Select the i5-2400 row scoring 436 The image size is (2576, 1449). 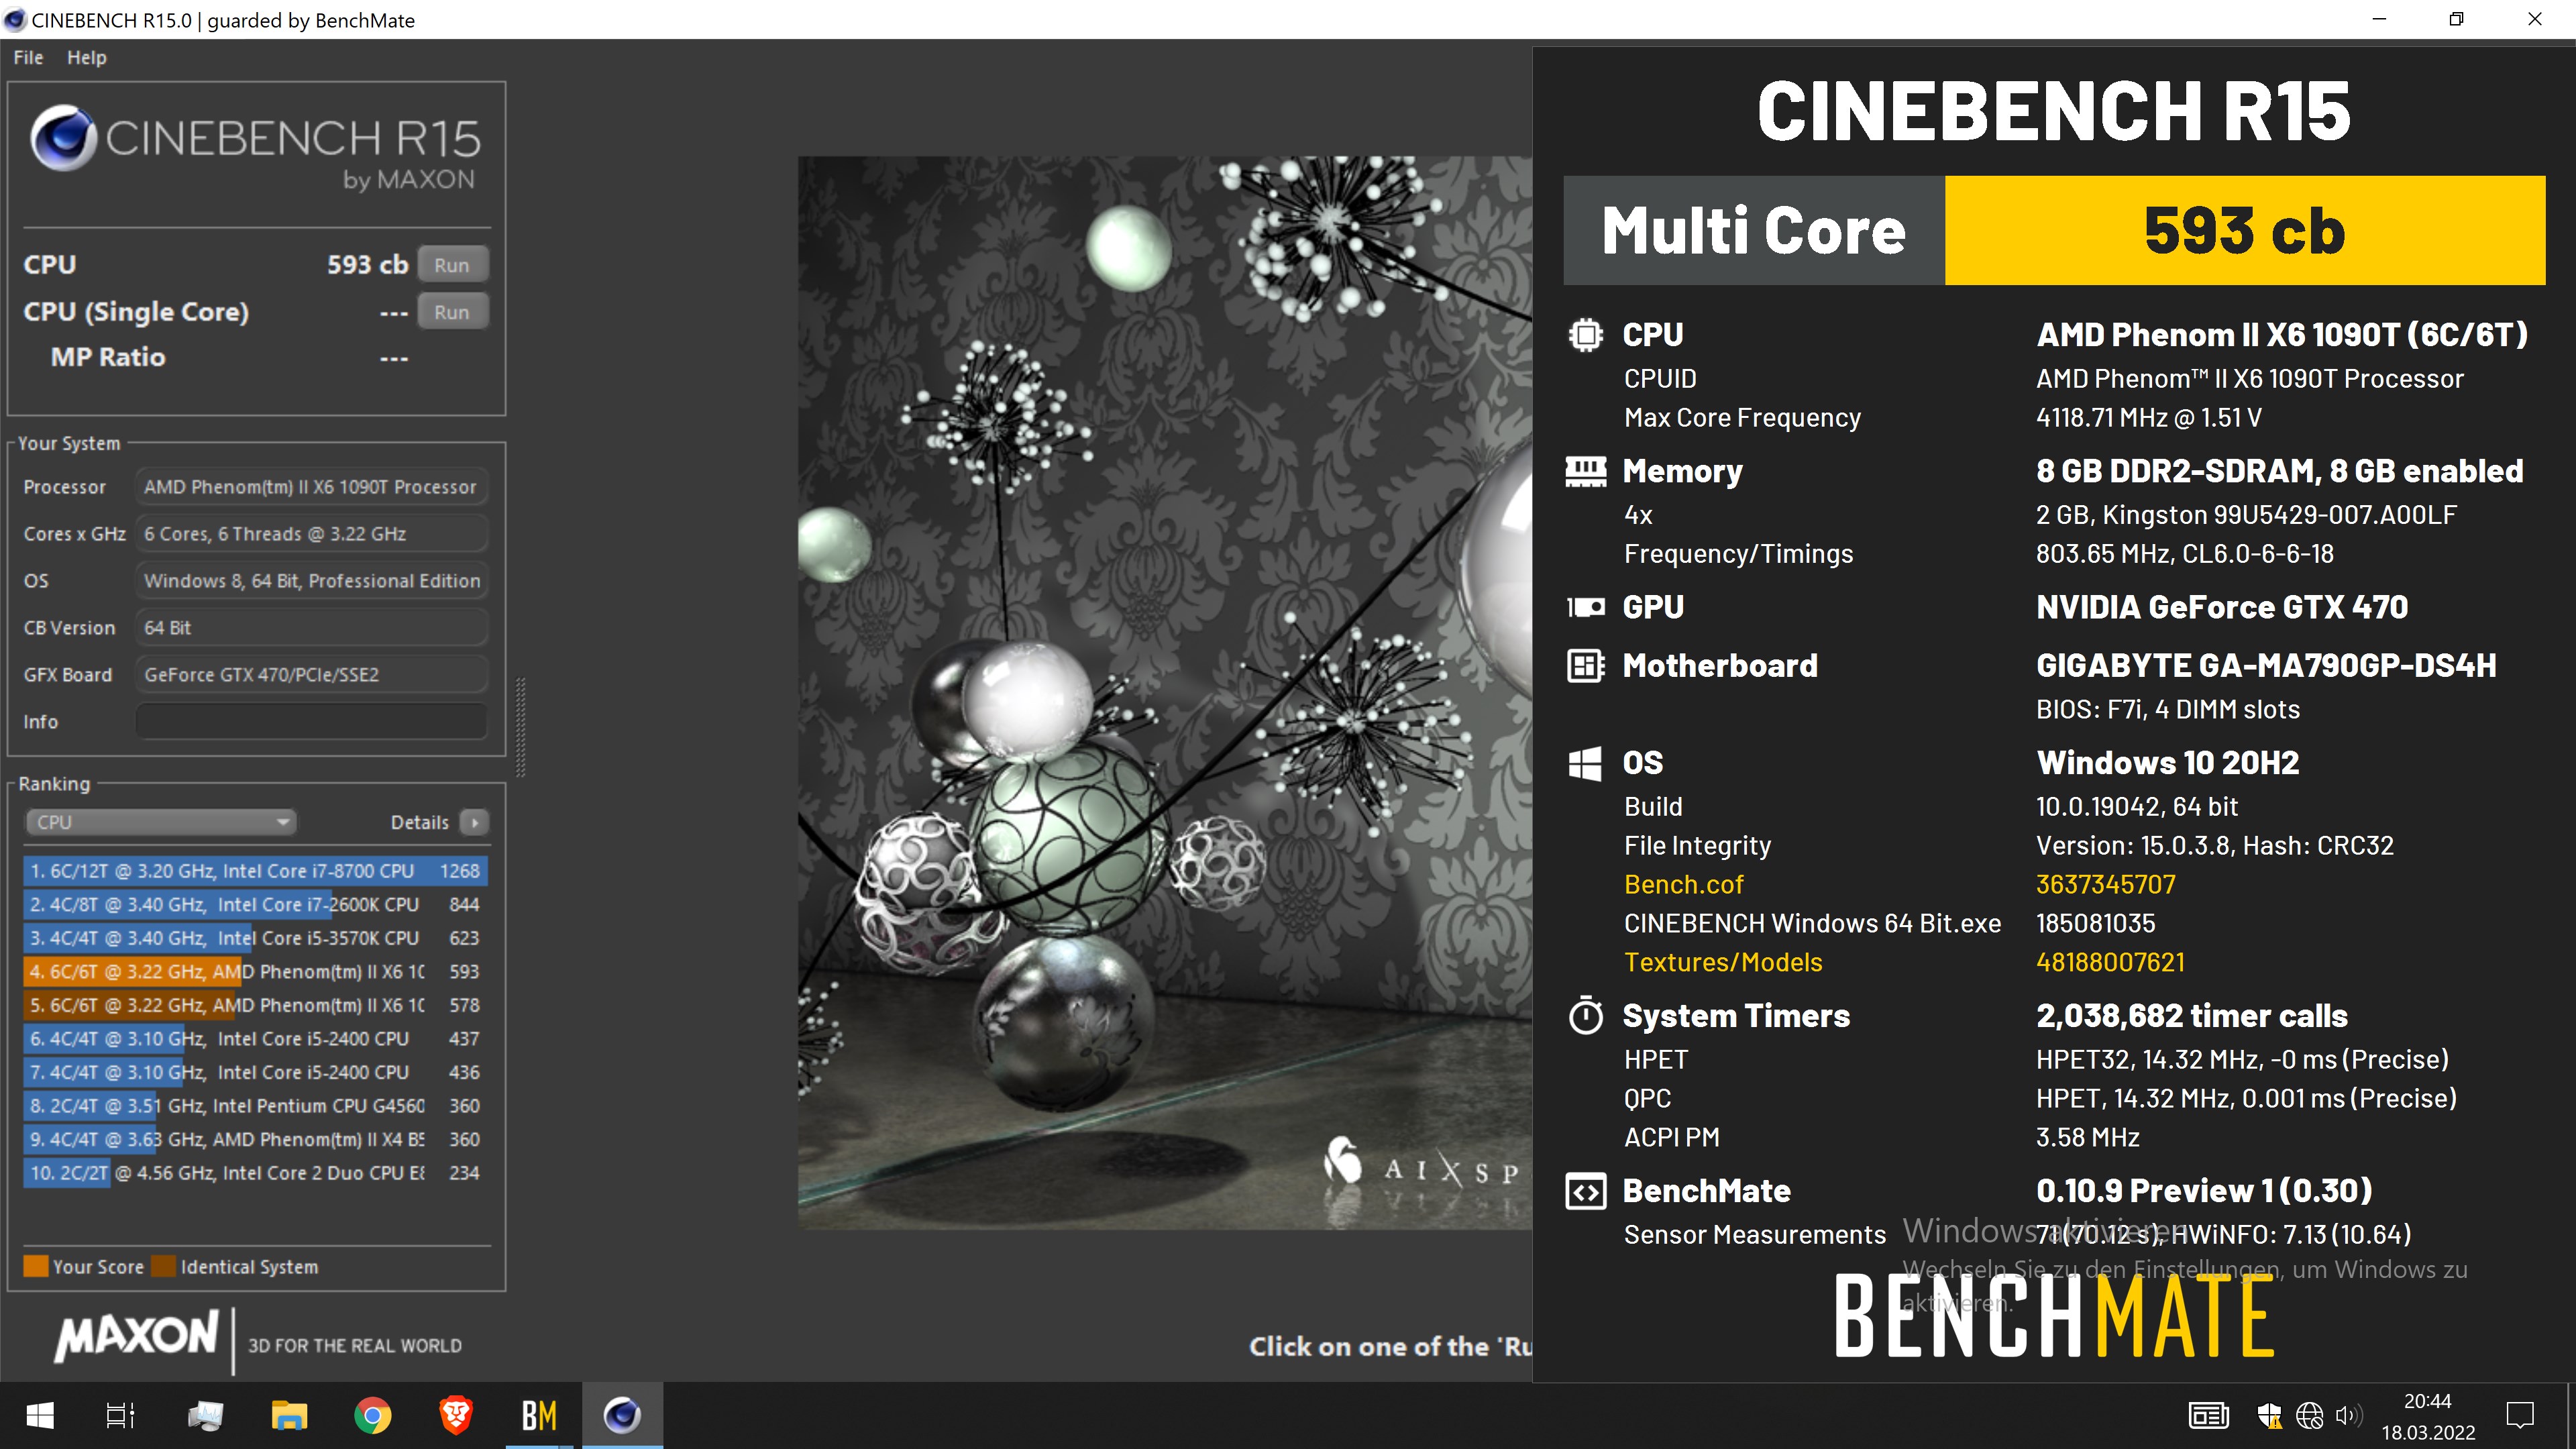(x=256, y=1072)
